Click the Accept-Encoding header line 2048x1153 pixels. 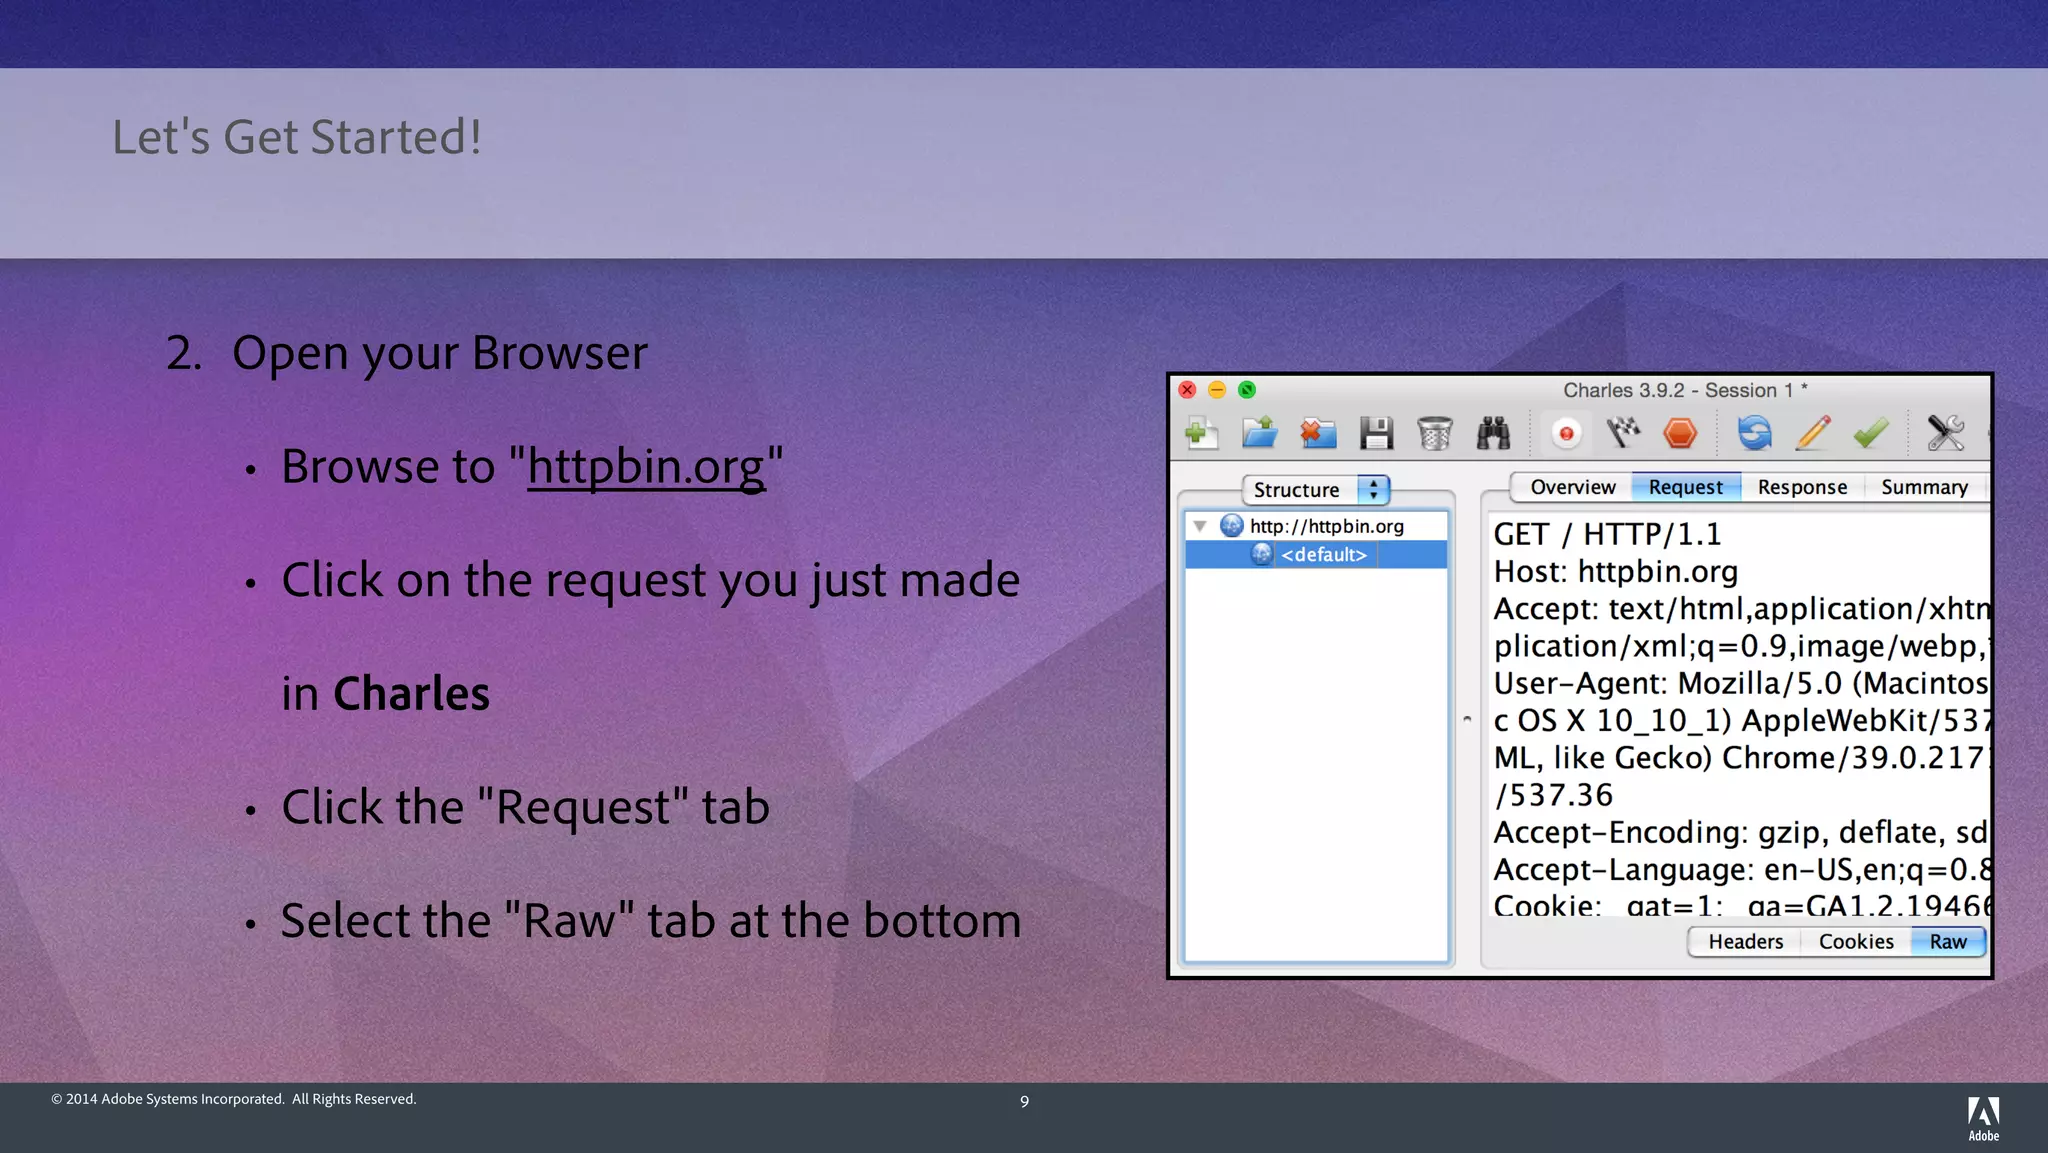[1740, 833]
